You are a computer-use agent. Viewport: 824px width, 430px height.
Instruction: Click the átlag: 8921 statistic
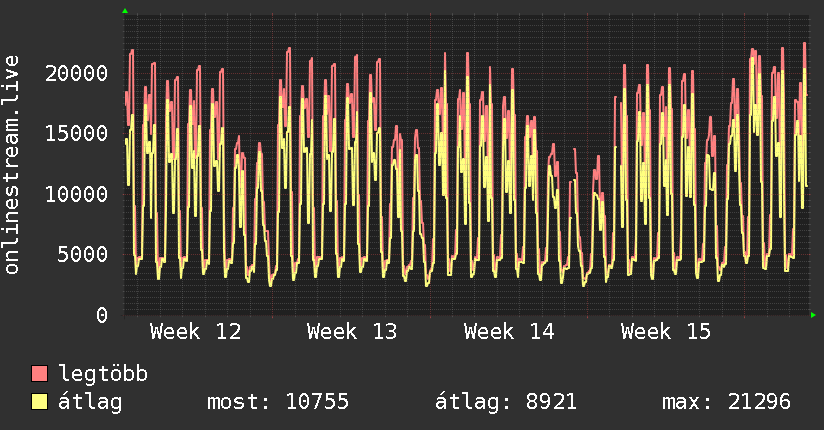[x=506, y=402]
